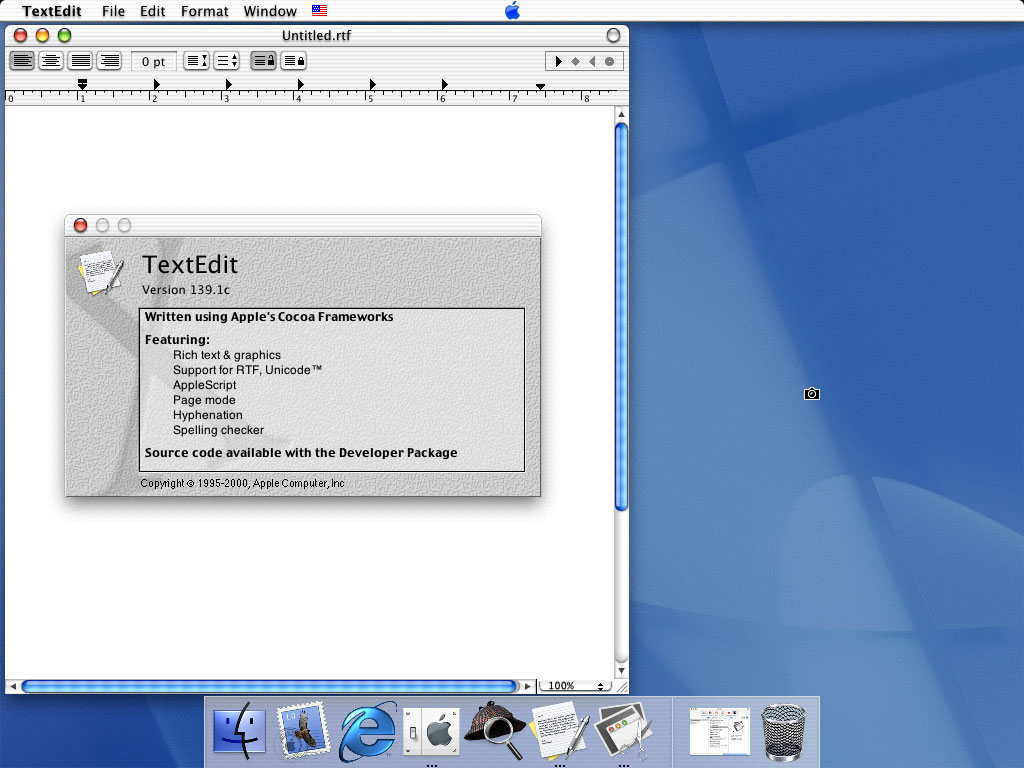Open the Trash in the Dock
This screenshot has width=1024, height=768.
click(x=783, y=731)
